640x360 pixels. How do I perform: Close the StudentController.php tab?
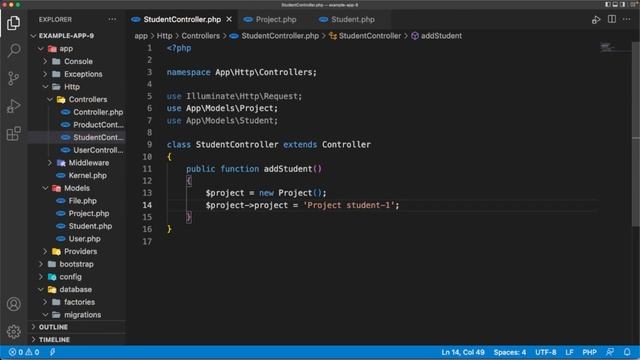229,19
